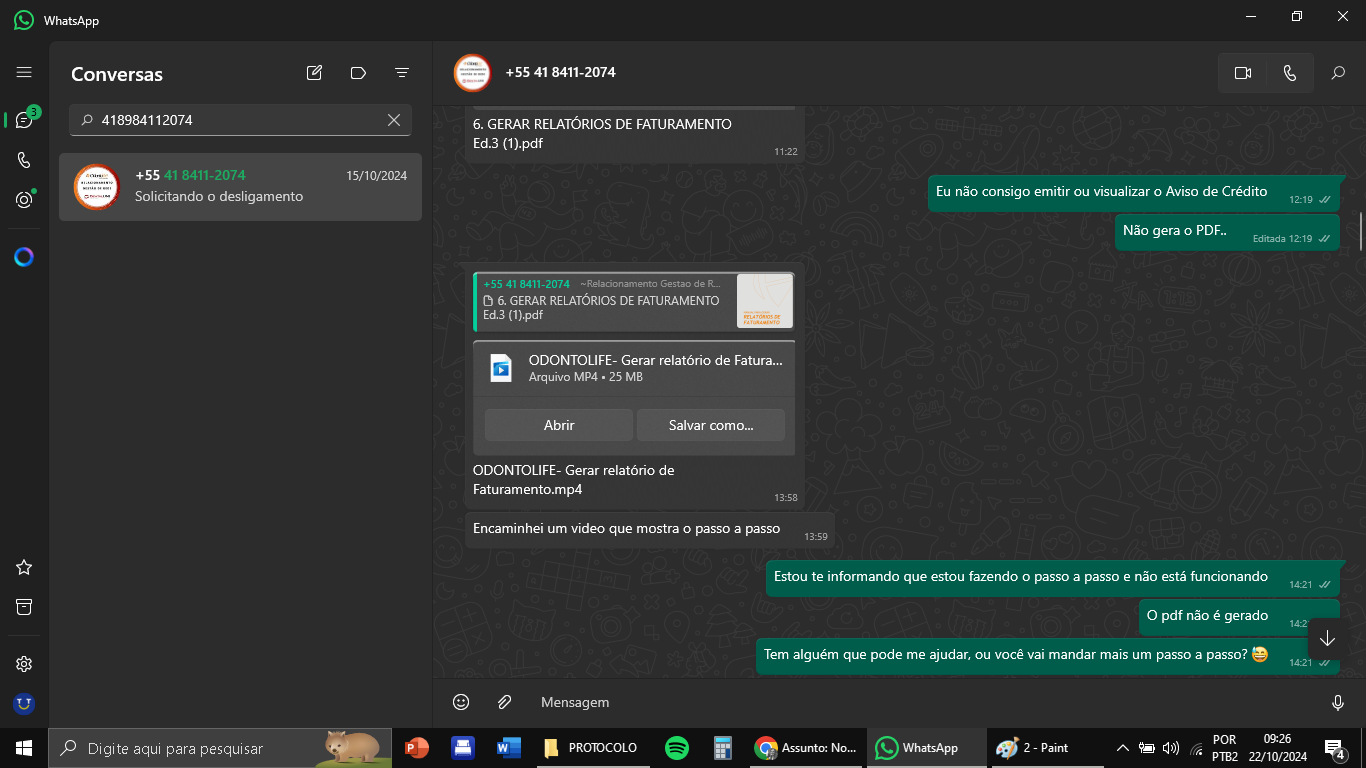Clear the search field text
1366x768 pixels.
394,120
